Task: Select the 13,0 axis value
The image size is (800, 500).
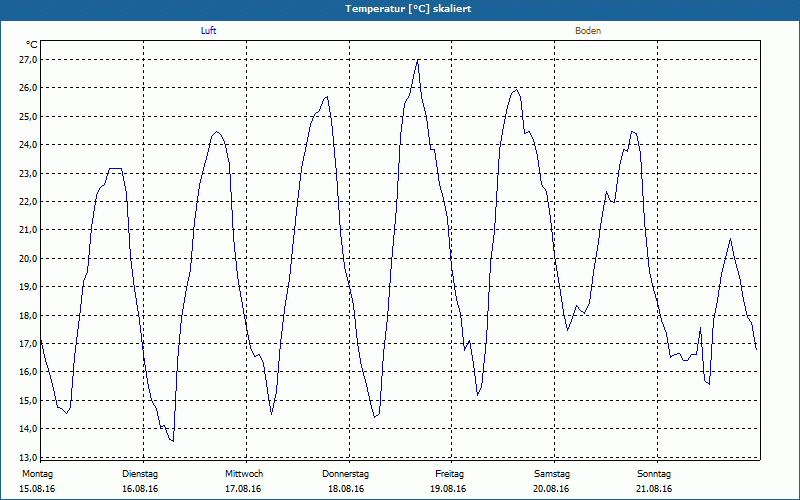Action: [x=29, y=457]
